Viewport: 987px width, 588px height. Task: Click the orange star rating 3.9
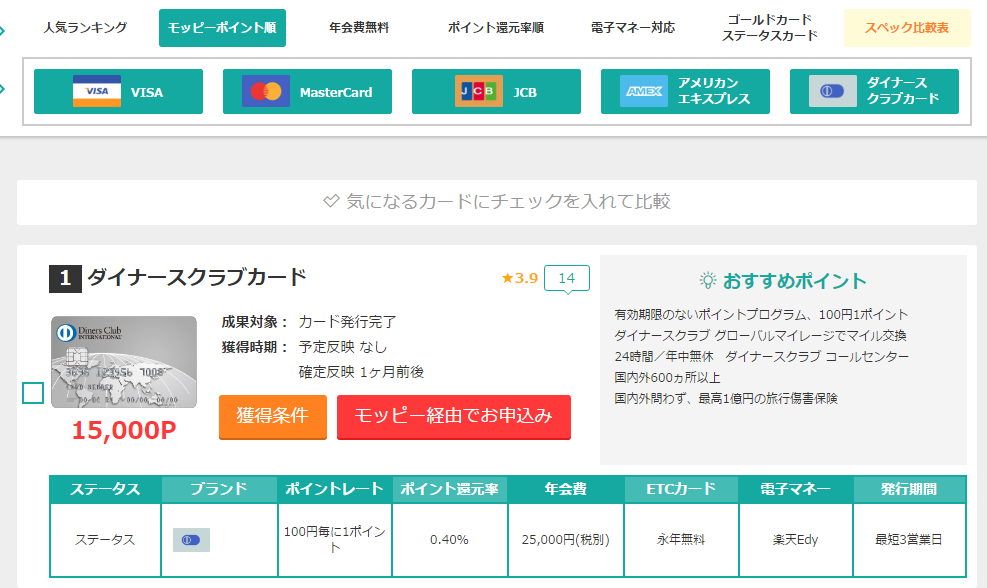[x=520, y=278]
